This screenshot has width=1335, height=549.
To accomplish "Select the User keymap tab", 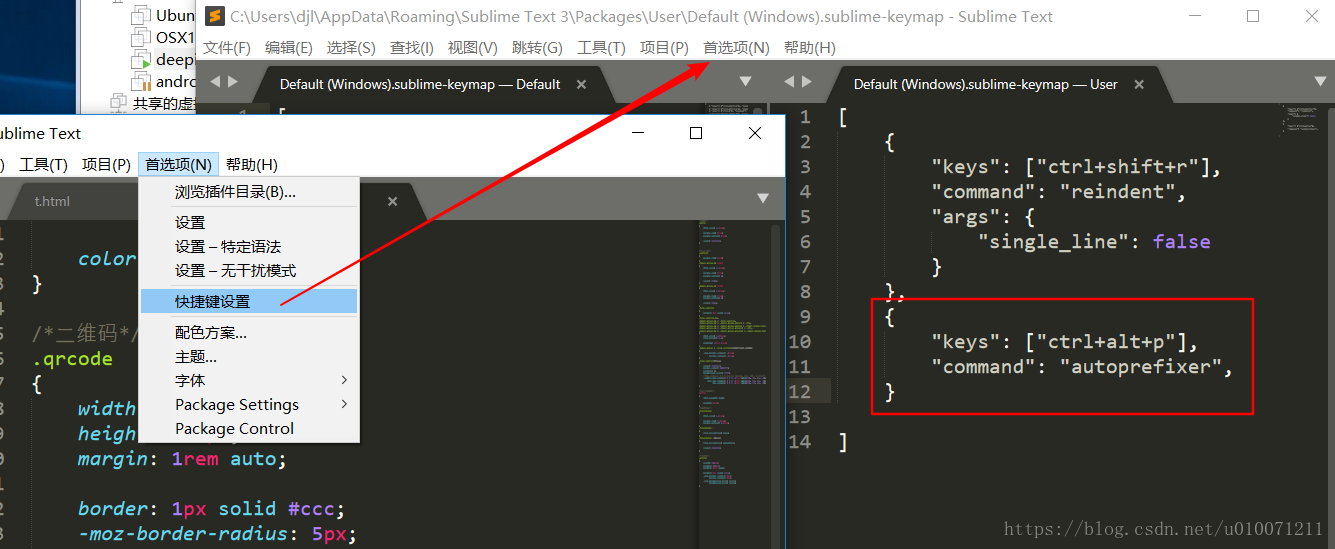I will click(985, 85).
